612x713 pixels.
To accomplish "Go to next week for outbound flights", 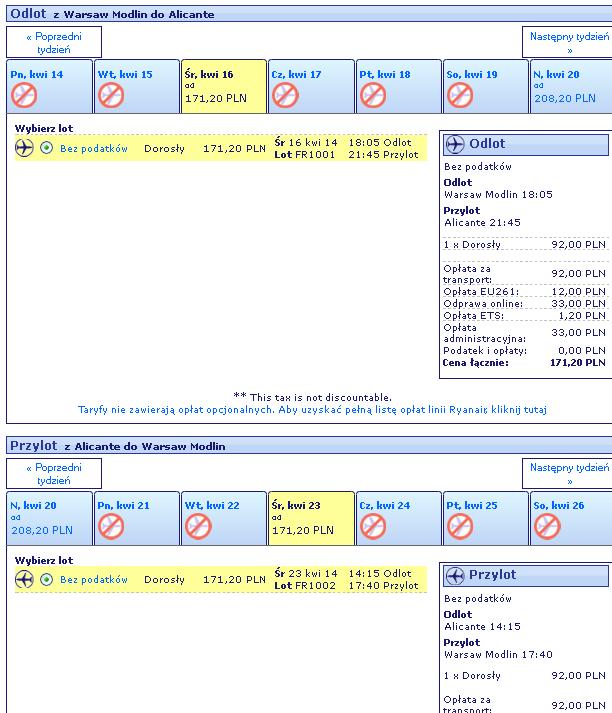I will click(569, 42).
